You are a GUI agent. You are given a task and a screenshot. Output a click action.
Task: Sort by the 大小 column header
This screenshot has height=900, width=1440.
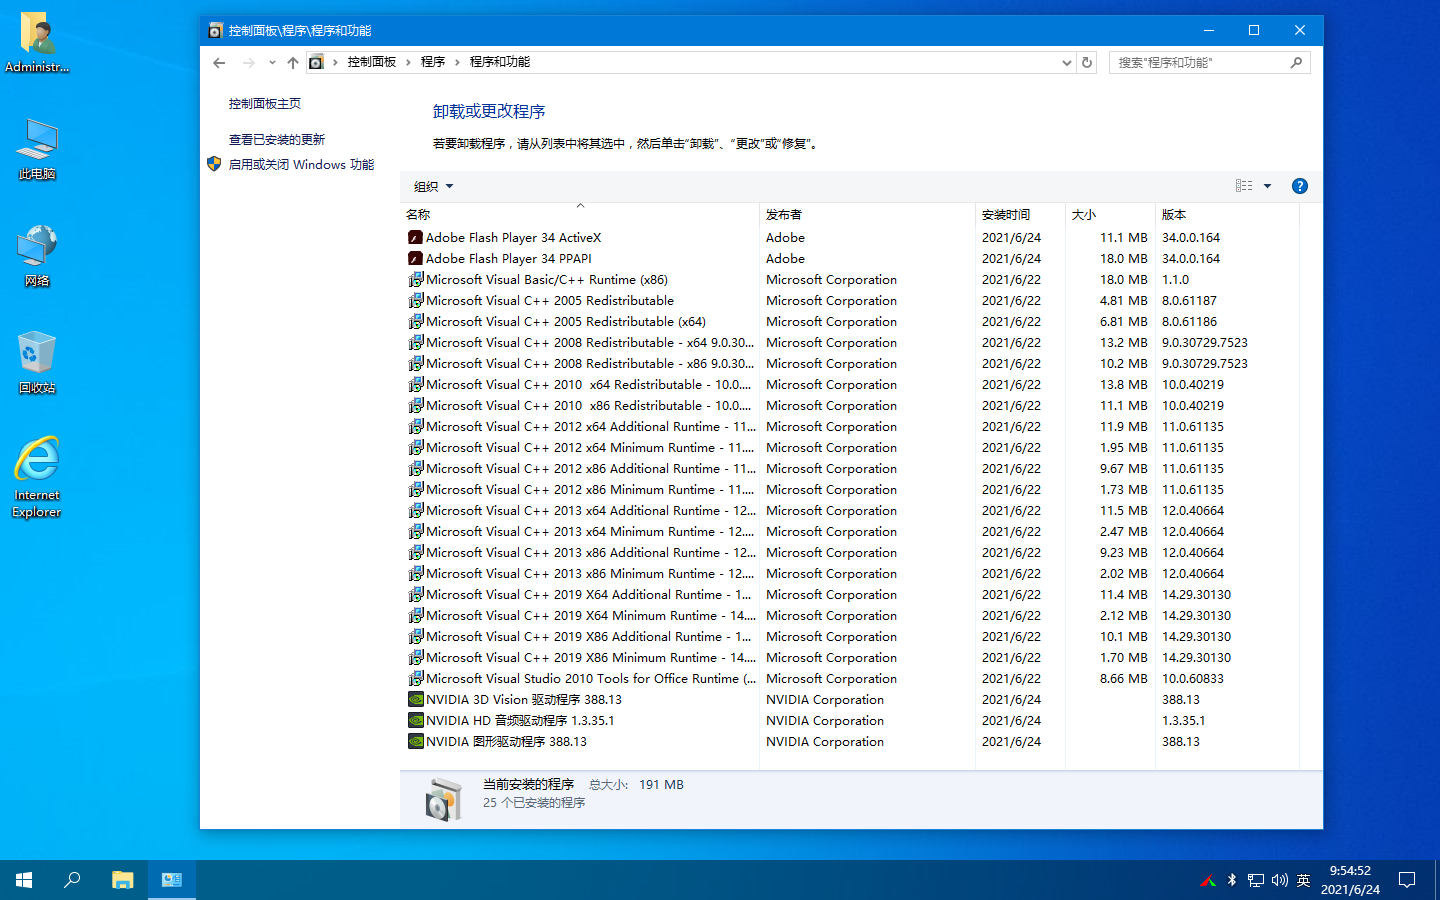click(x=1111, y=214)
